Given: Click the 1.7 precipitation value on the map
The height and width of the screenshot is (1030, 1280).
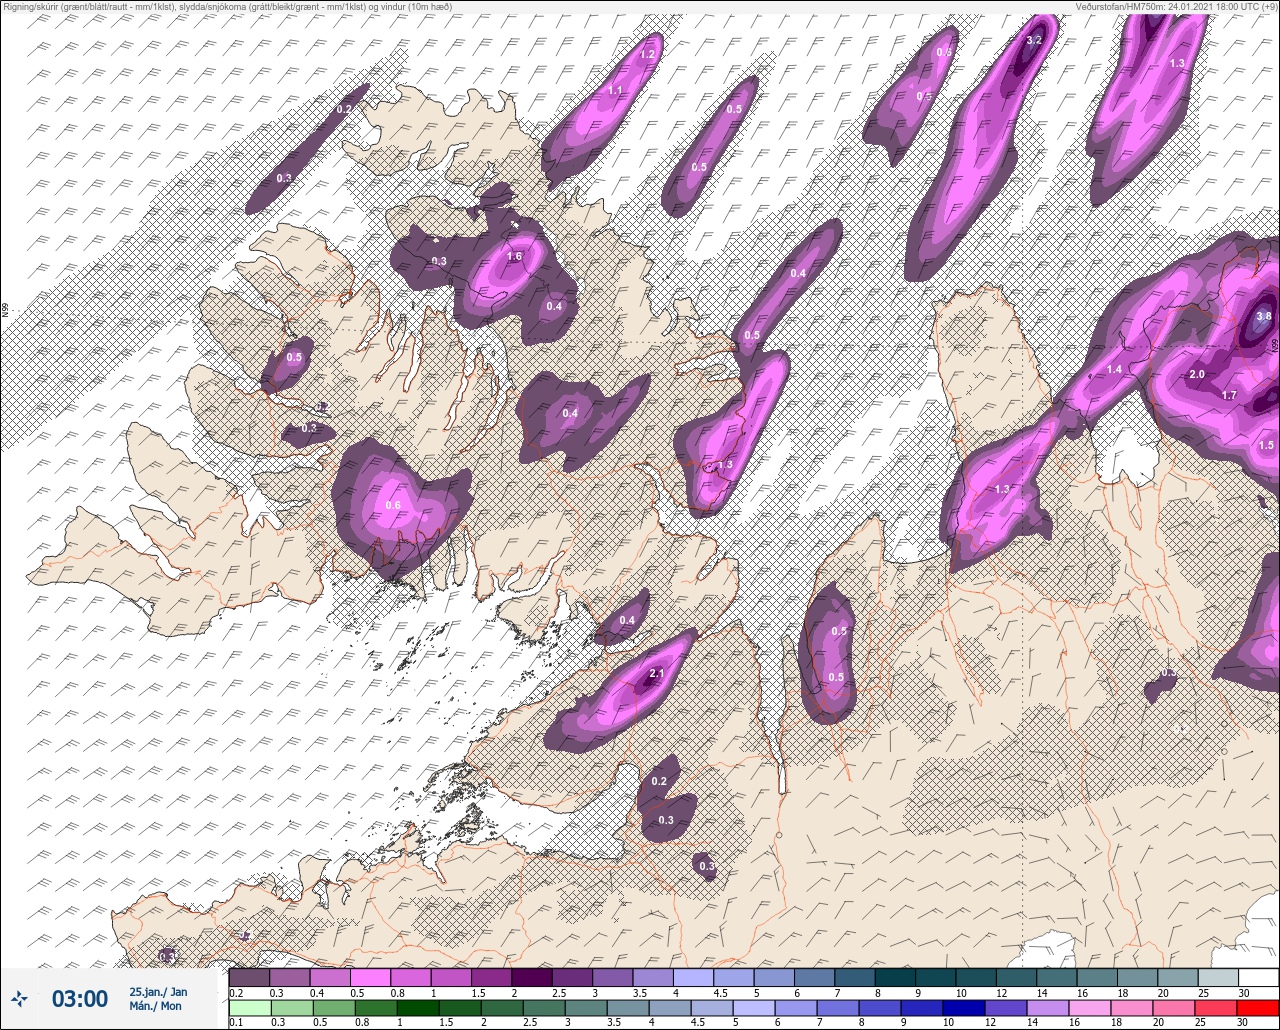Looking at the screenshot, I should (x=1229, y=396).
